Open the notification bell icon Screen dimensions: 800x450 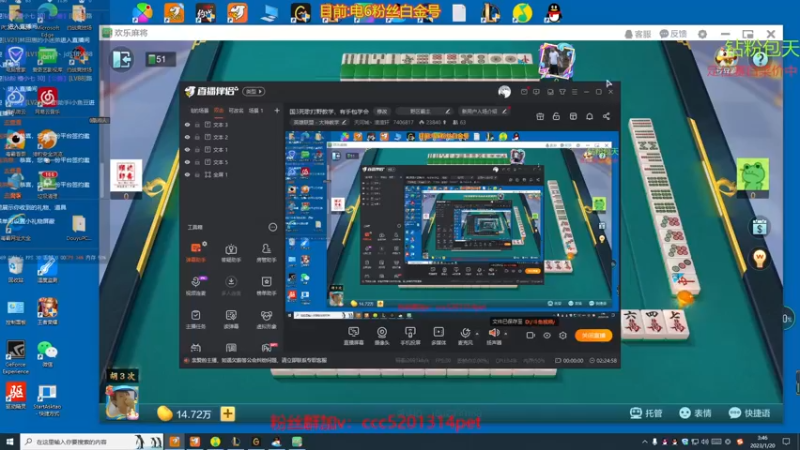point(589,117)
